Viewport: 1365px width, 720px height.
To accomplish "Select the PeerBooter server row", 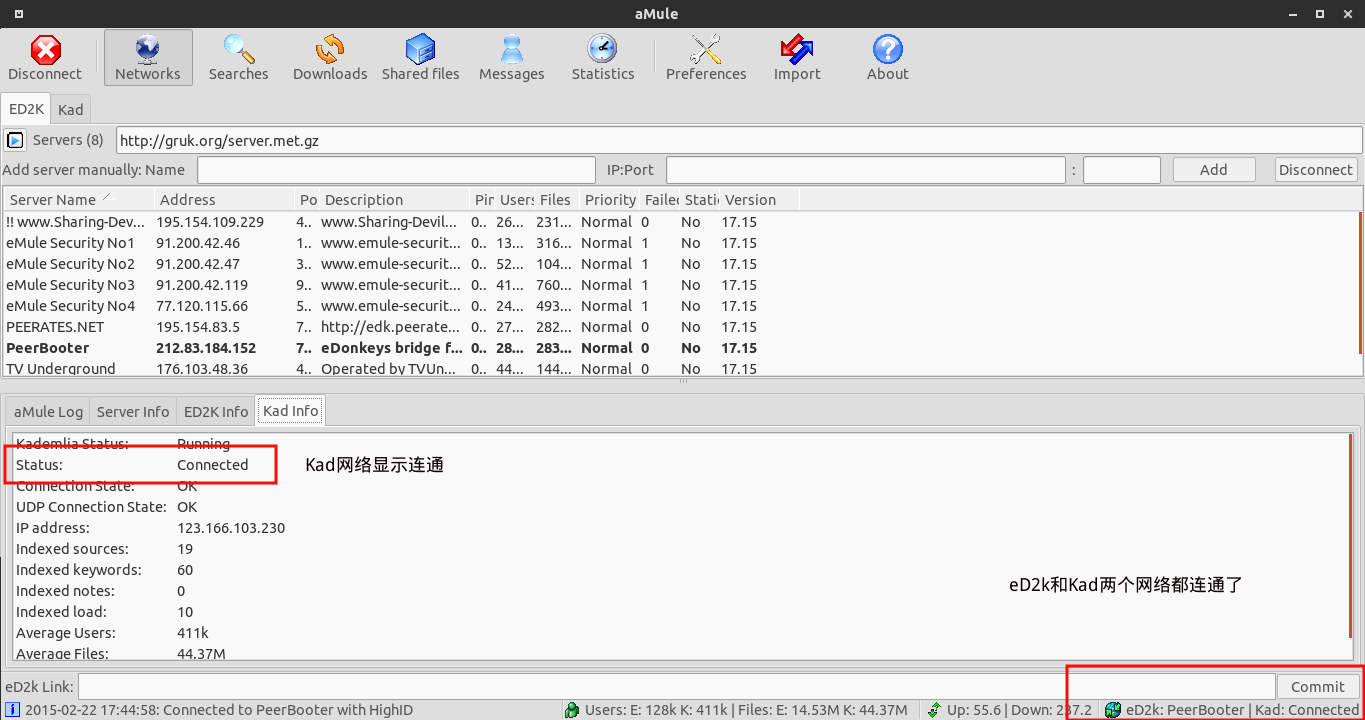I will click(680, 348).
